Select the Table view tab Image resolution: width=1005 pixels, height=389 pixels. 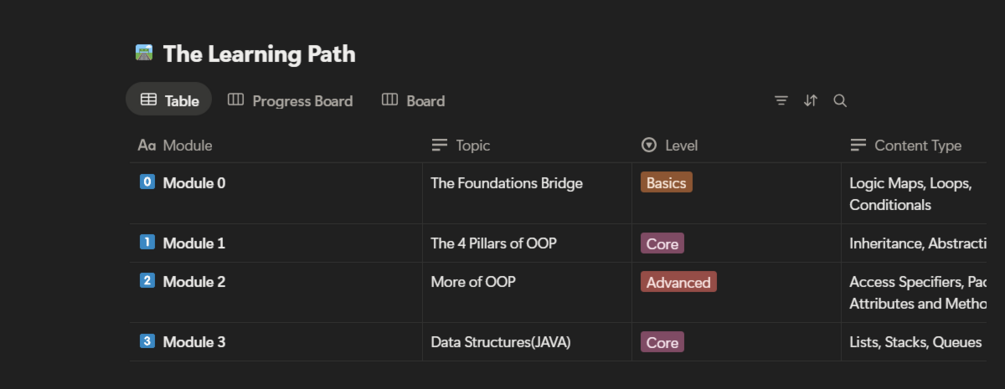(169, 99)
